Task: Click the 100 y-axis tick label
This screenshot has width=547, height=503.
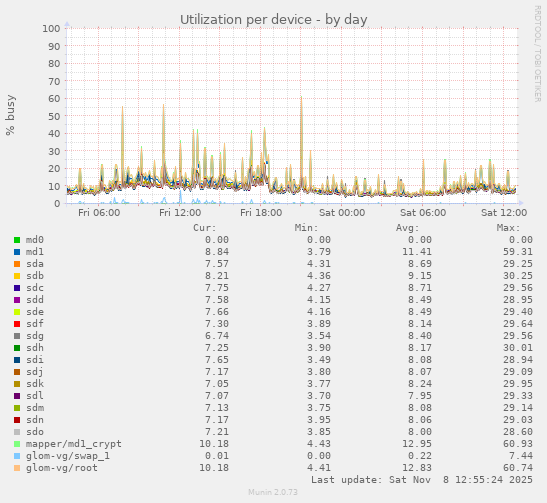Action: (51, 29)
